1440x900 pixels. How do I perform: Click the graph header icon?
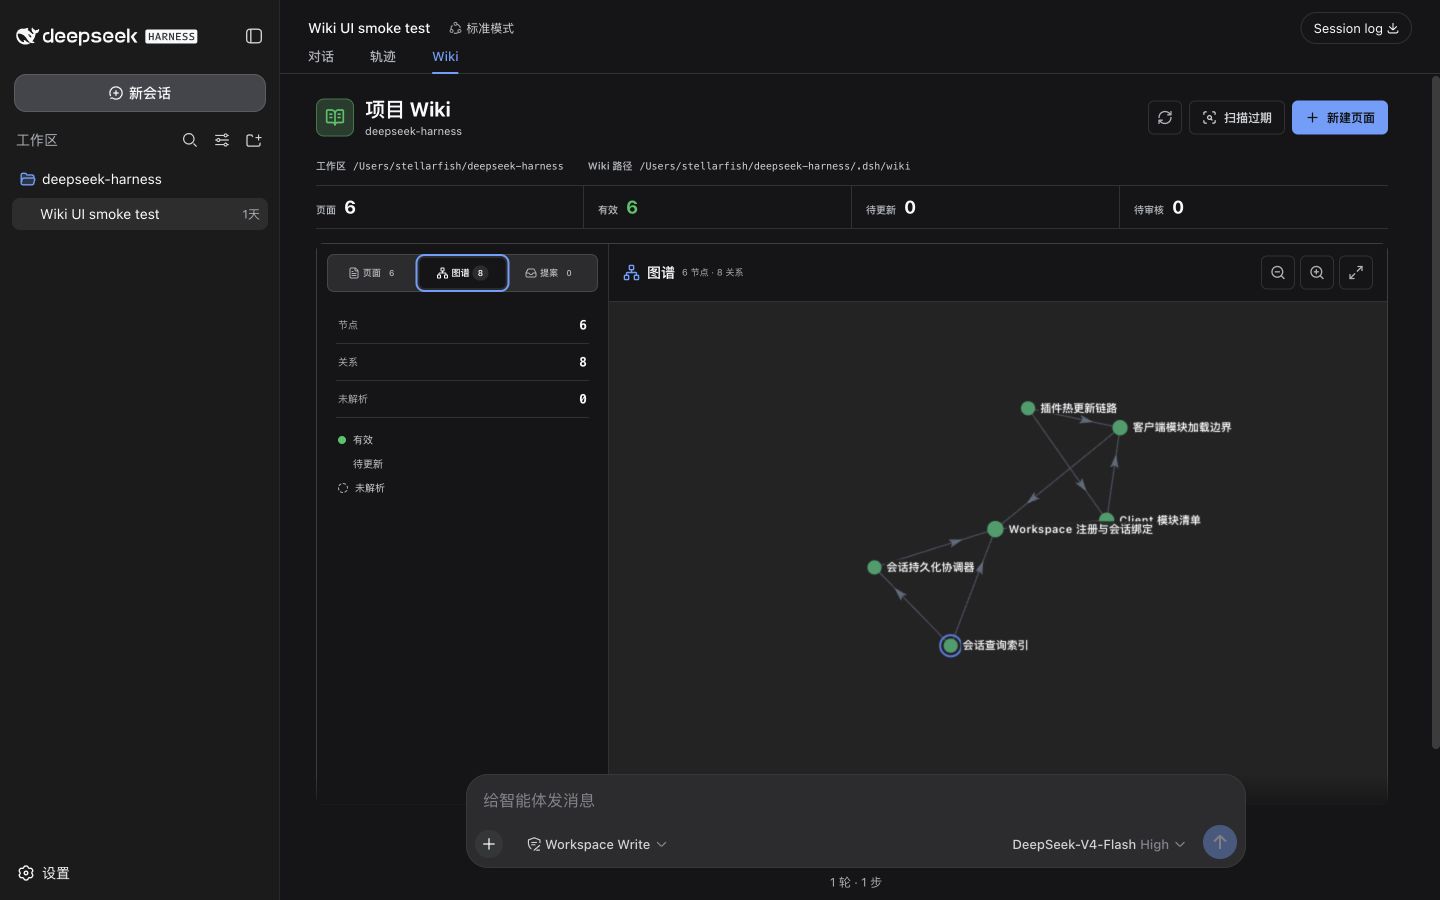(632, 272)
